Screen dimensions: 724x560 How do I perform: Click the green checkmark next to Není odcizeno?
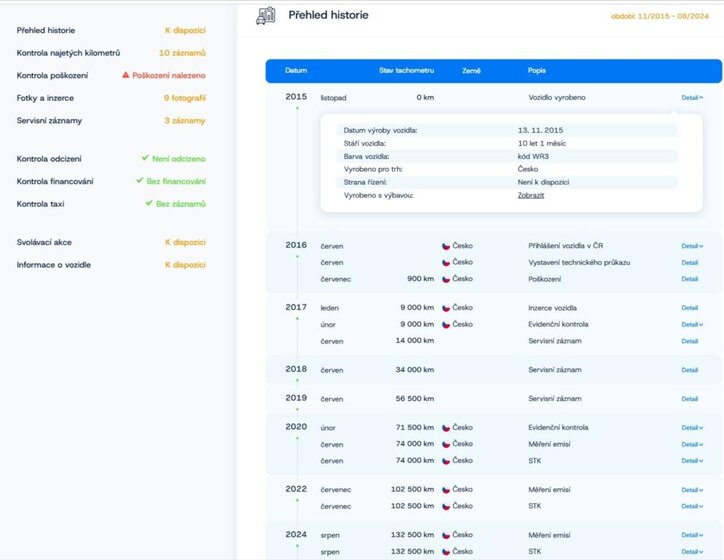coord(145,158)
